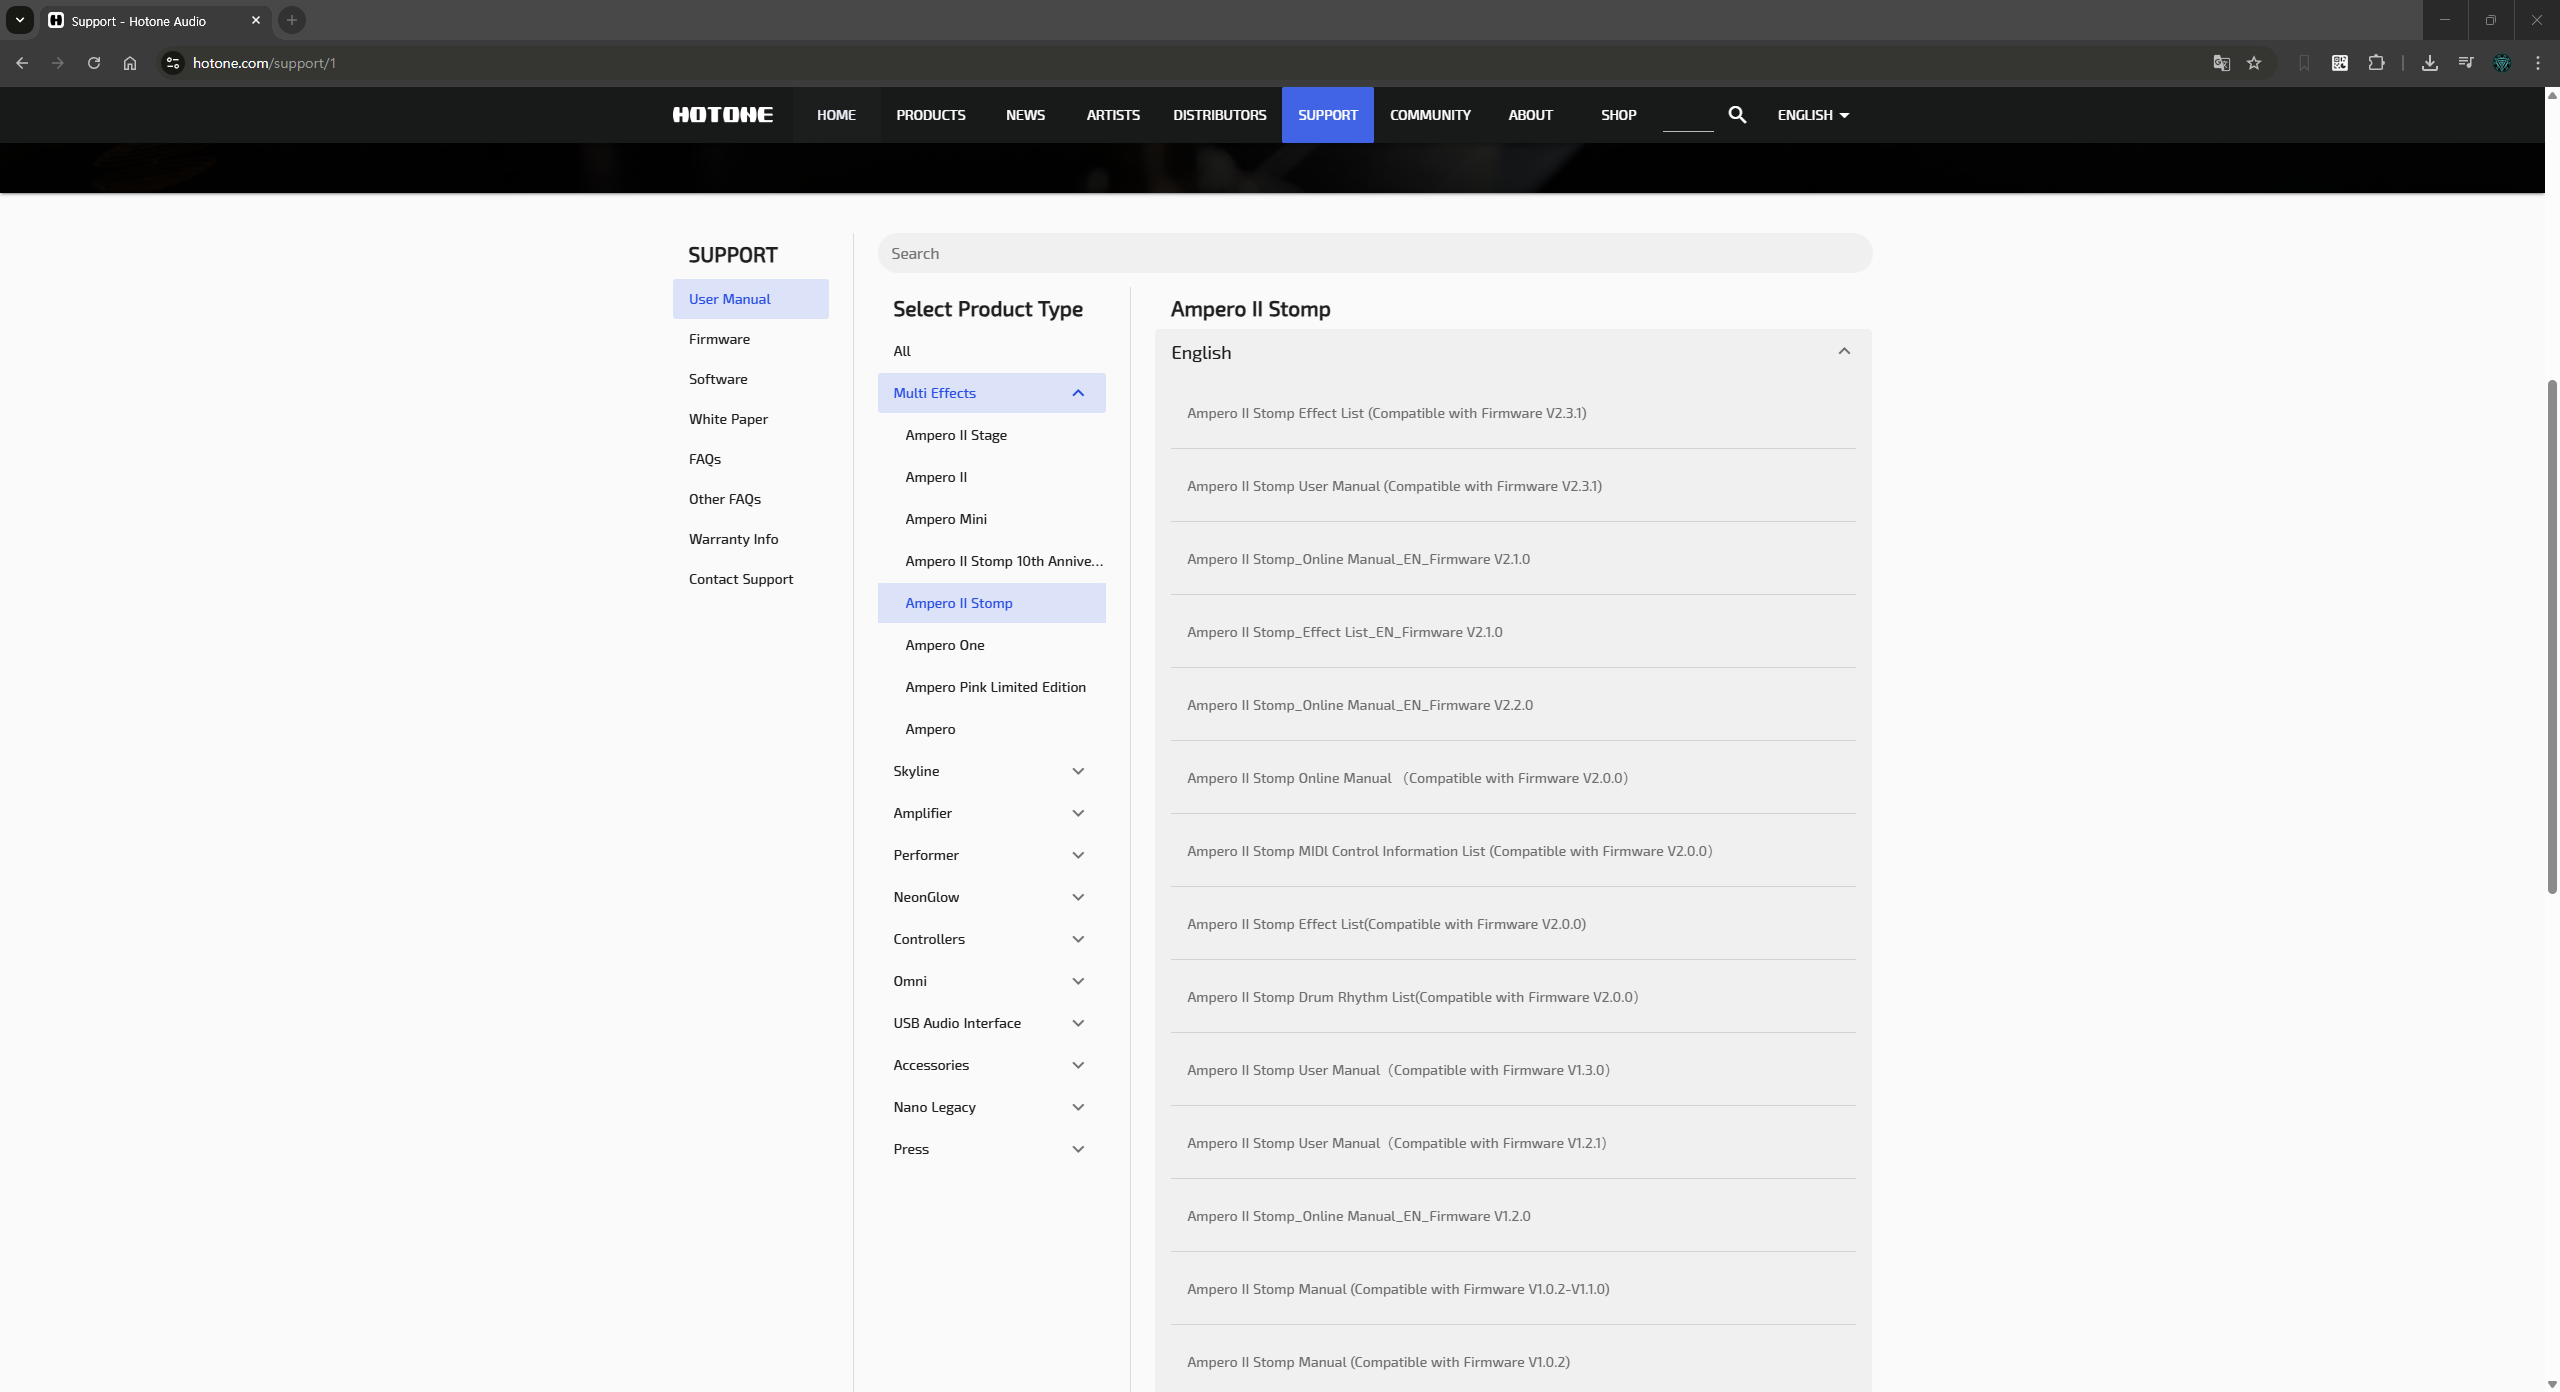Click the Hotone logo
Viewport: 2560px width, 1392px height.
point(722,115)
